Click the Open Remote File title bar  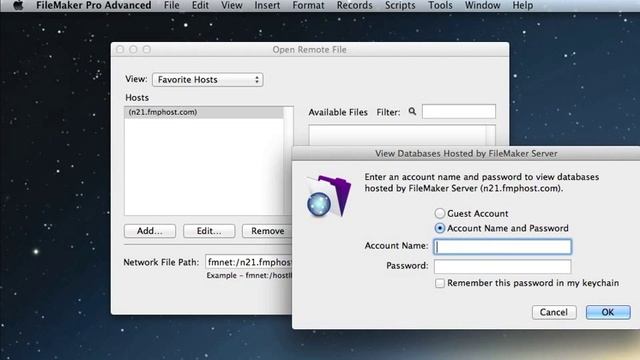(x=310, y=49)
